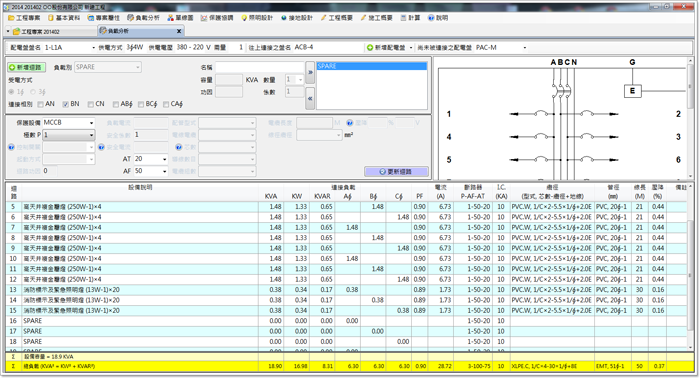
Task: Select circuit row 13 消防標示及緊急照明燈
Action: [346, 290]
